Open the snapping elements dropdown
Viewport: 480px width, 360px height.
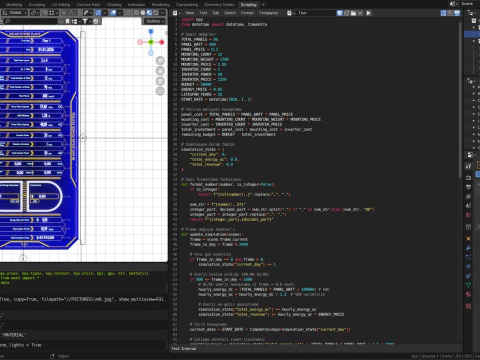tap(54, 13)
